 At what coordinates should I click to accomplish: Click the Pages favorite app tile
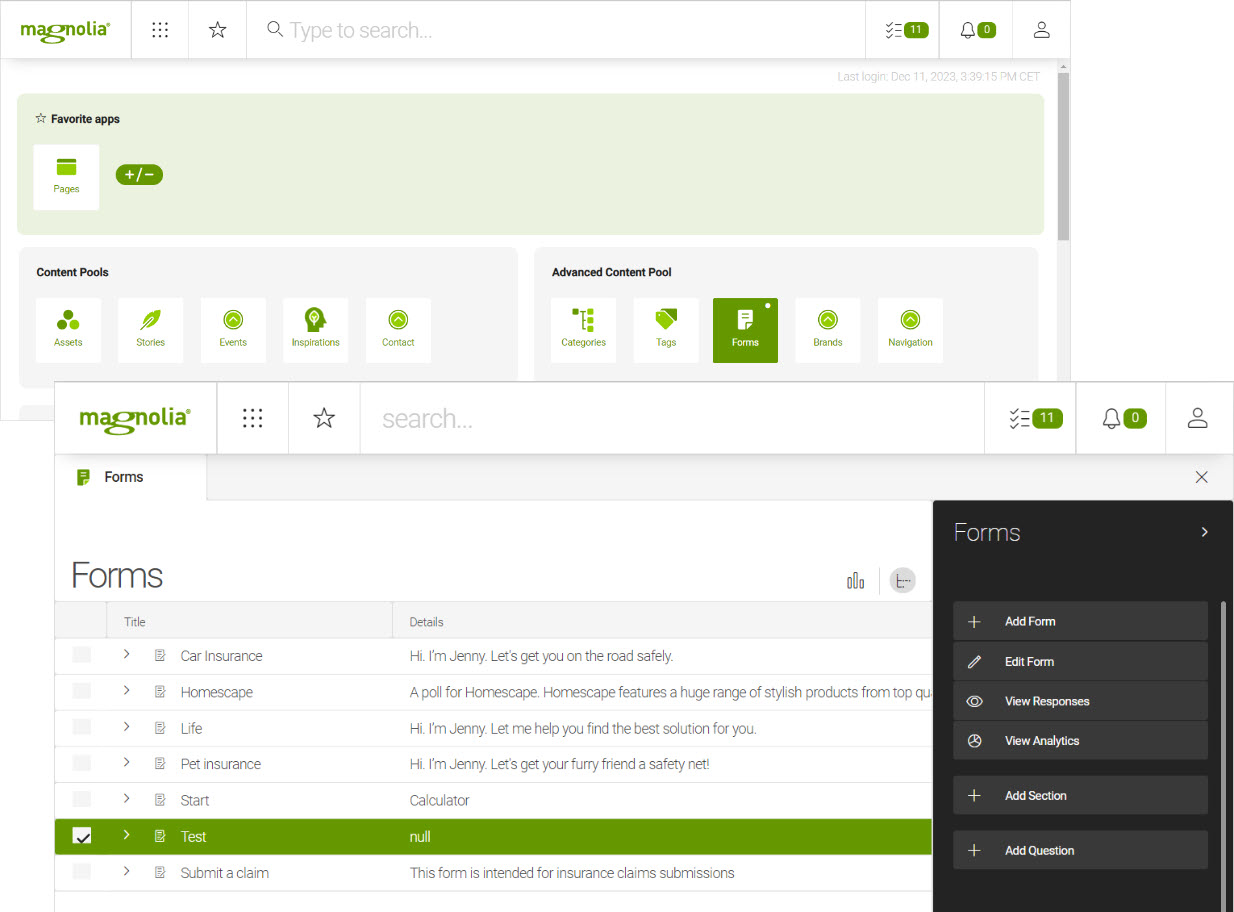tap(66, 177)
